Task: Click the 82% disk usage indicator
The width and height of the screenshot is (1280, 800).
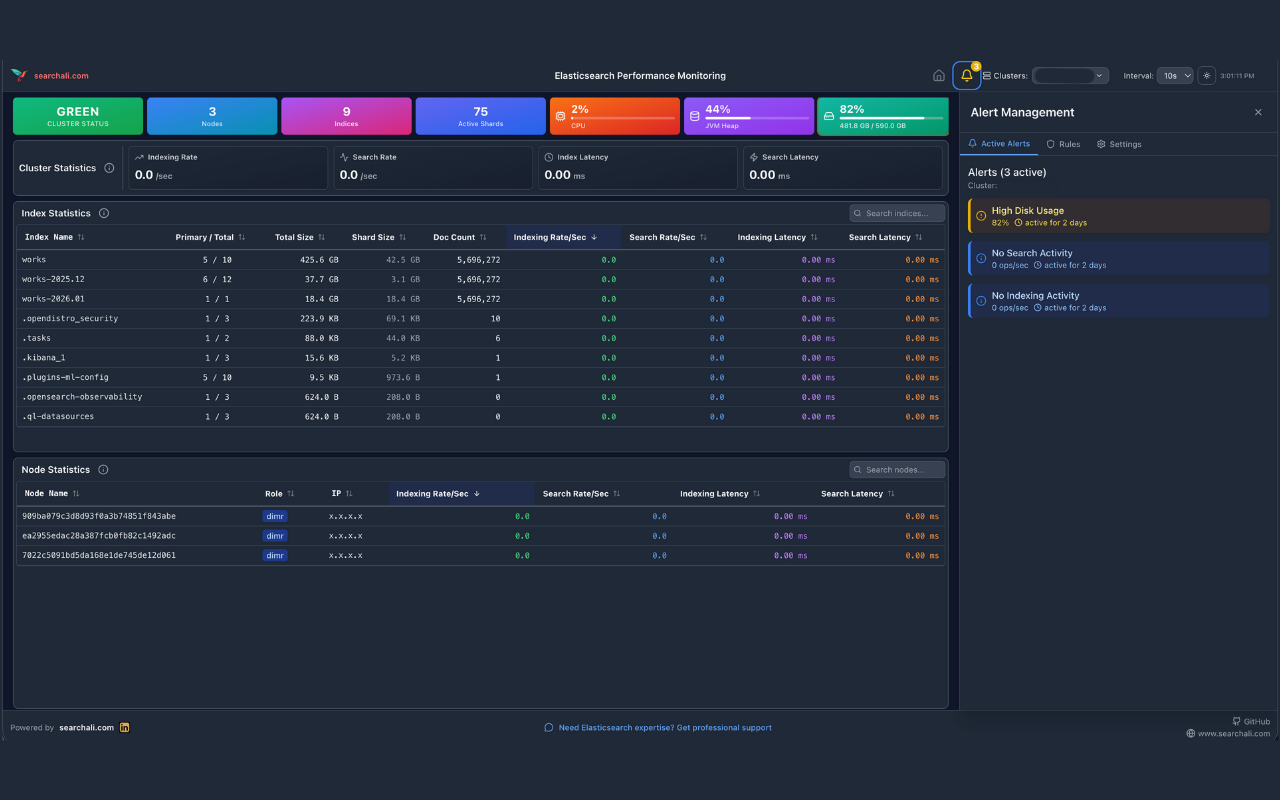Action: [883, 116]
